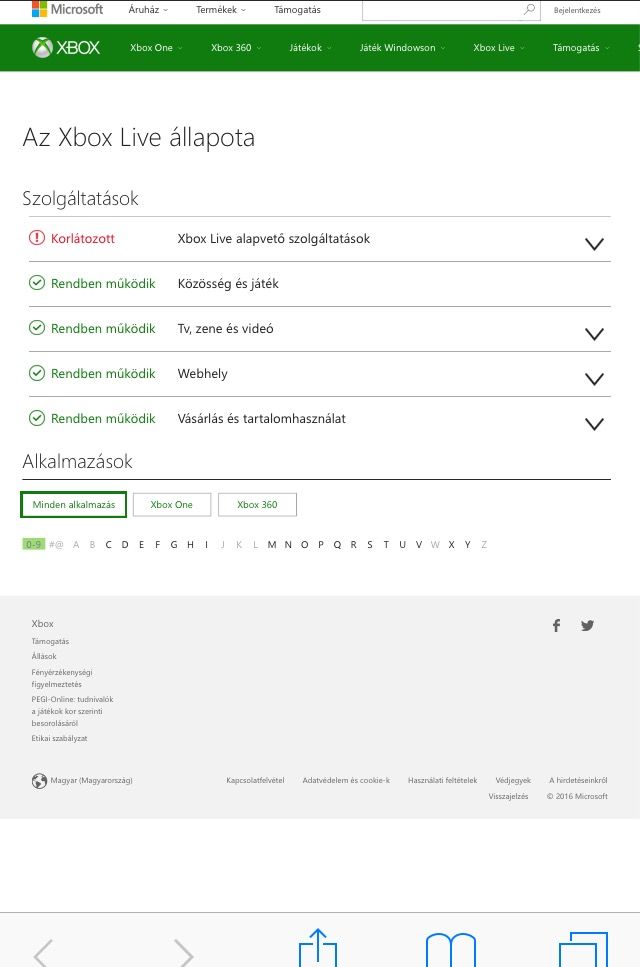Open the Xbox Live navigation menu
The height and width of the screenshot is (967, 640).
498,48
